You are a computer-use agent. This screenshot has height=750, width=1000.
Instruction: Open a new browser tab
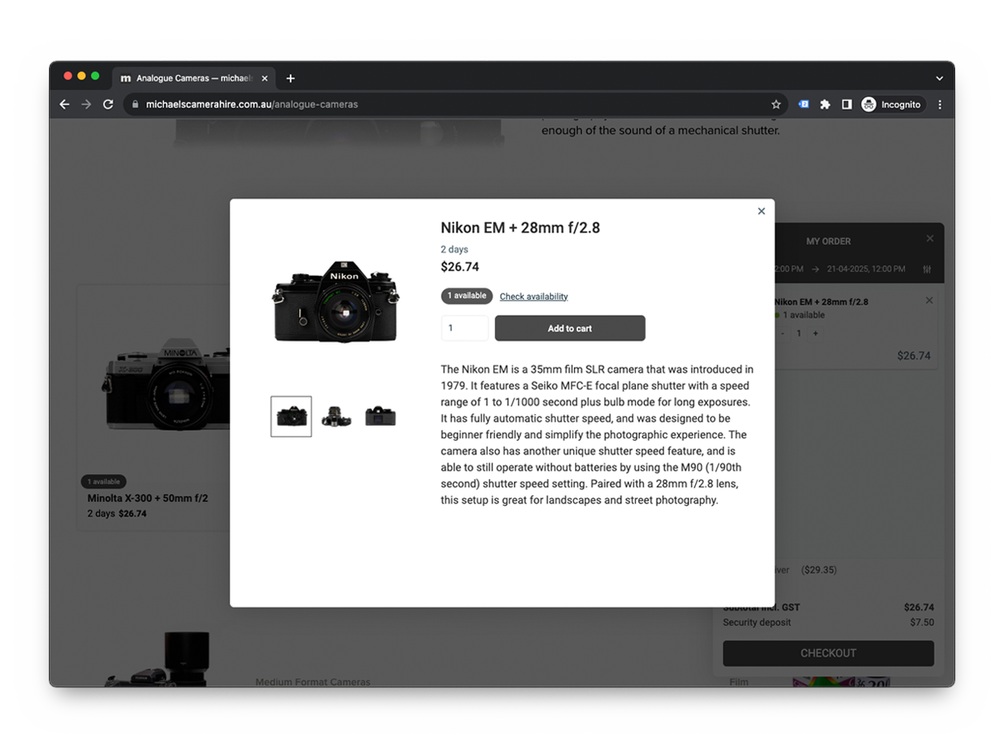(290, 78)
